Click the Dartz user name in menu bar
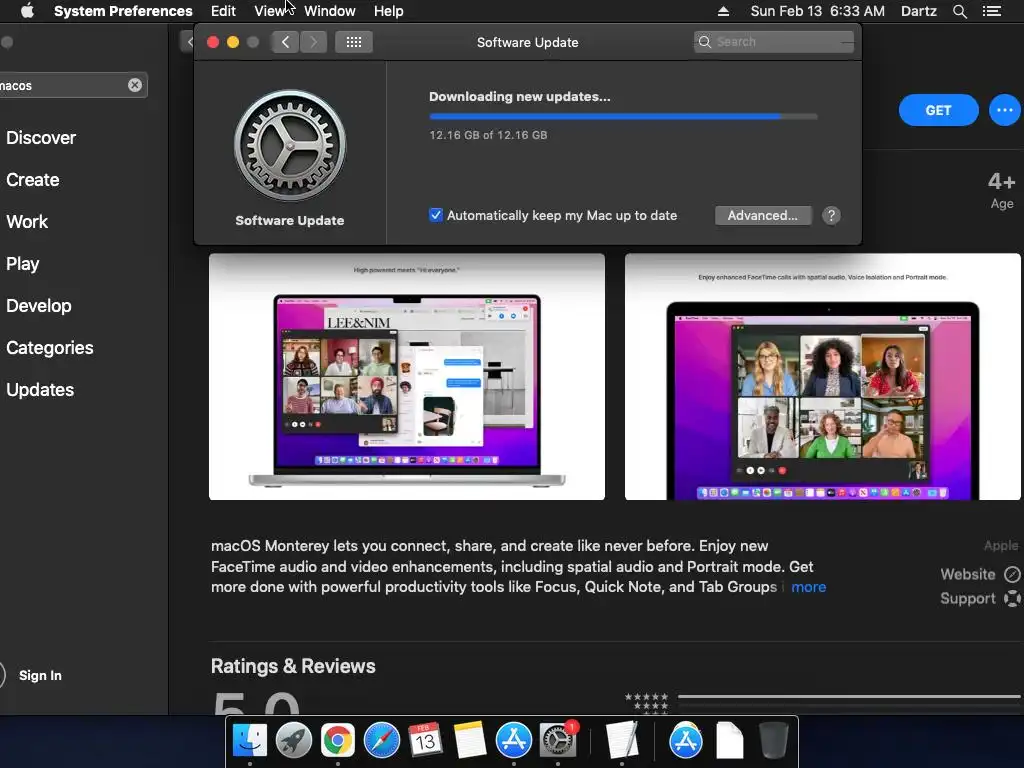Screen dimensions: 1024x768 coord(918,11)
